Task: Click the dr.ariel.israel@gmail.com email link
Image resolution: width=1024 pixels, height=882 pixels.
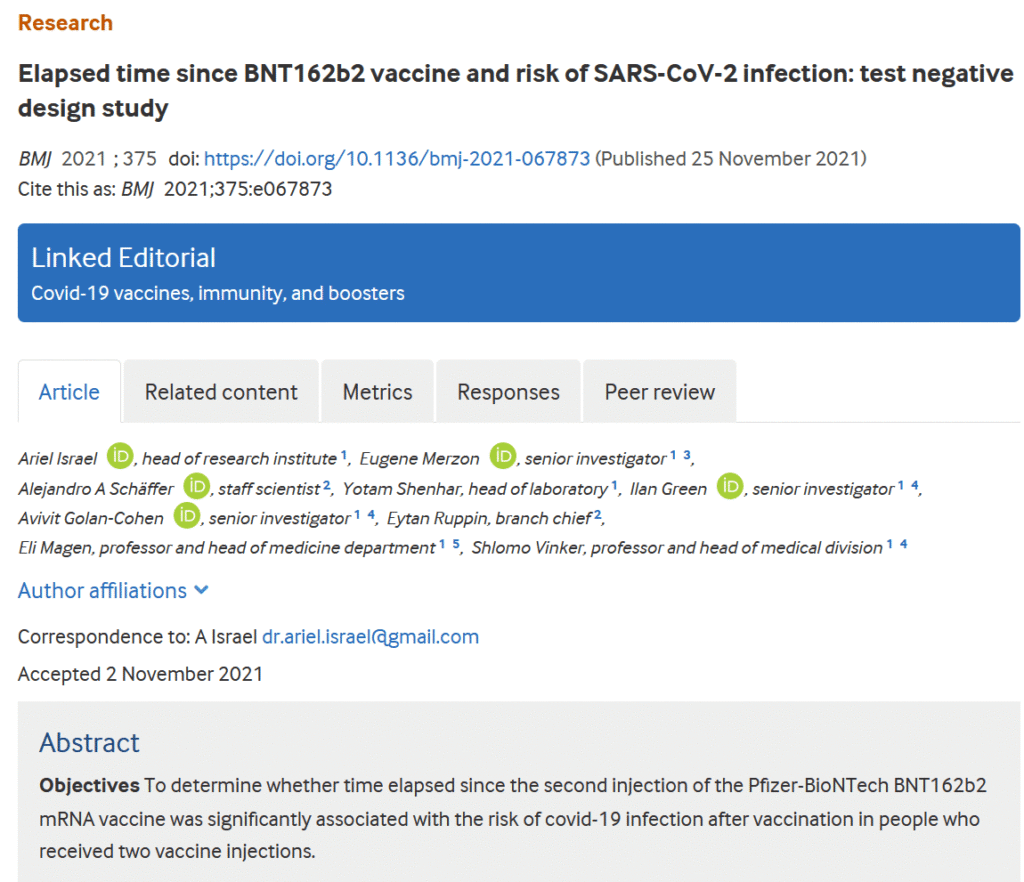Action: point(370,637)
